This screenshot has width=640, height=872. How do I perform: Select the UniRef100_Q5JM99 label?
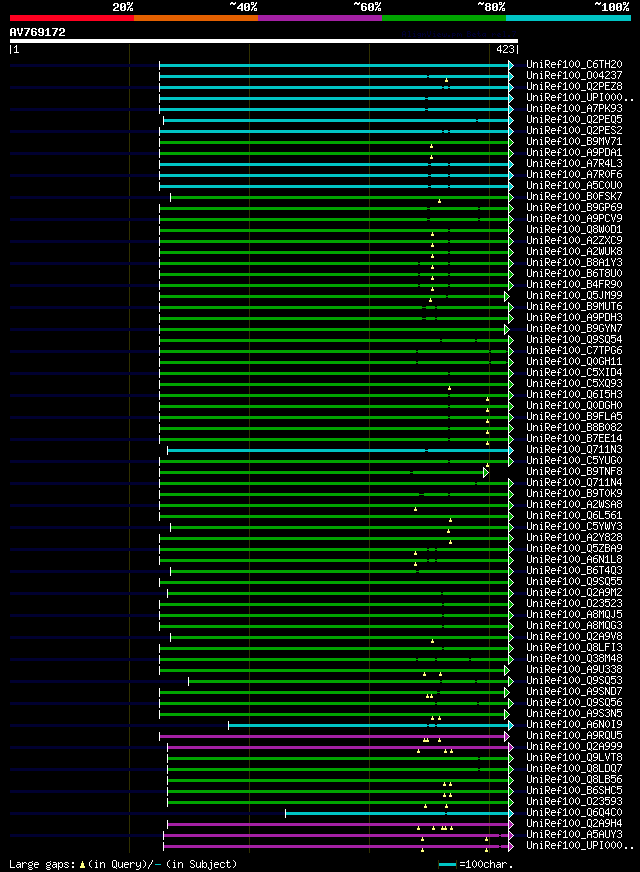(x=574, y=295)
